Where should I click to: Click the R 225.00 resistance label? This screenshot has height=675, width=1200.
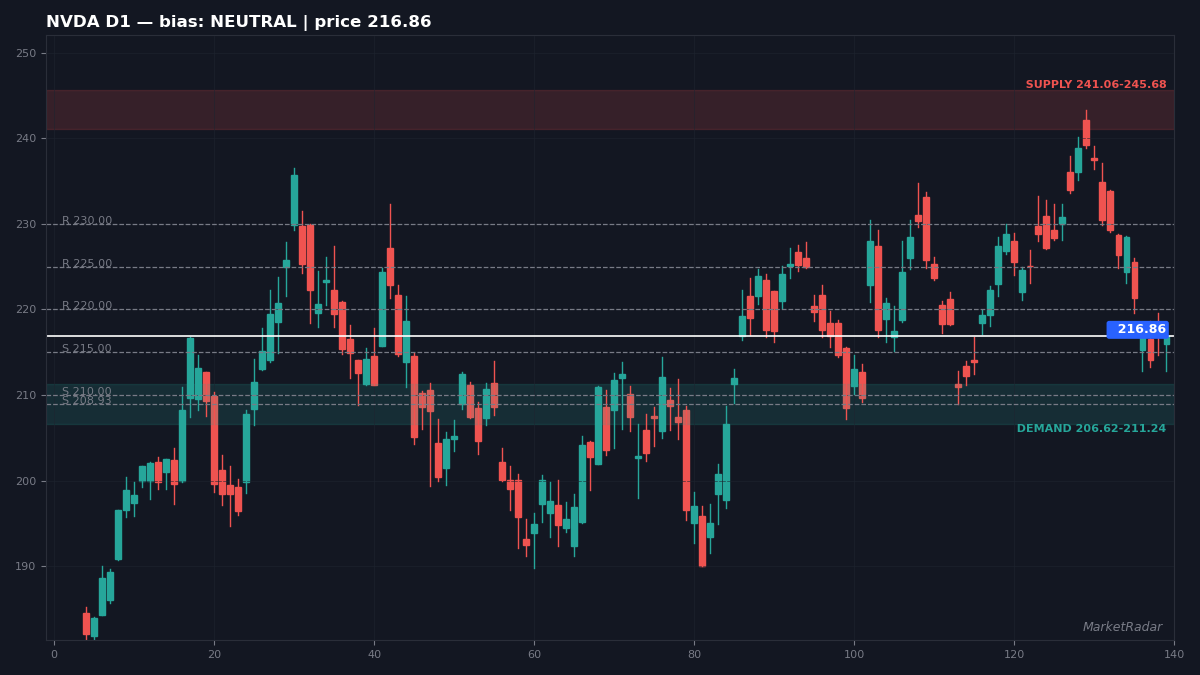(87, 264)
